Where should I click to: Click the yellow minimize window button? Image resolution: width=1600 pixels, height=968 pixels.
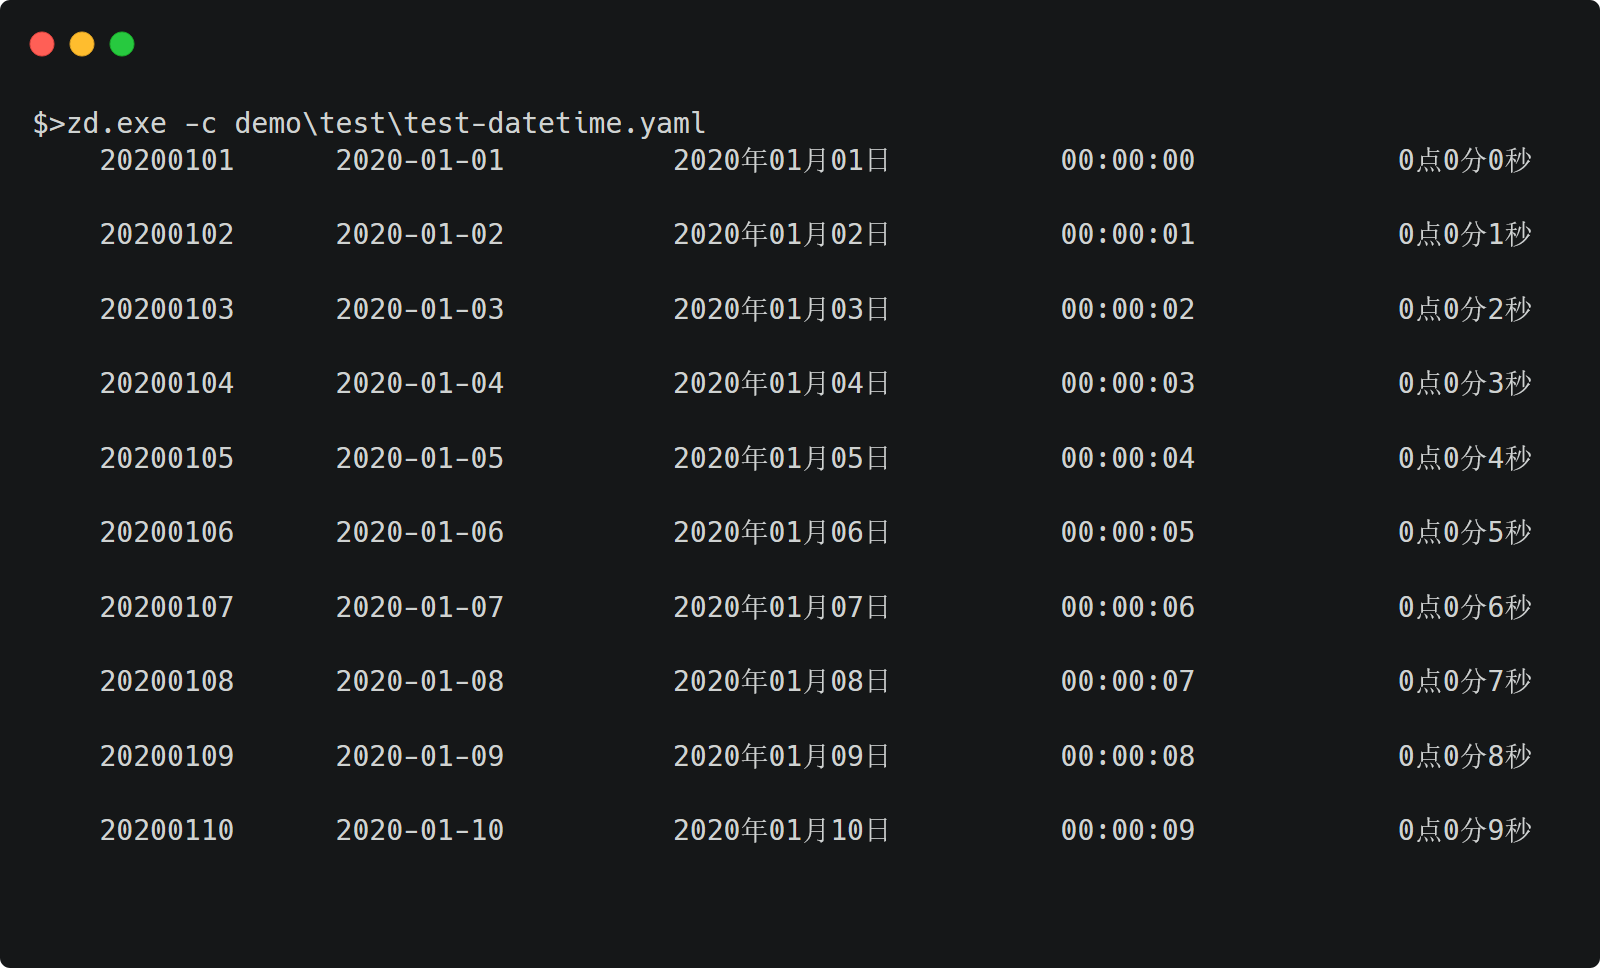[x=82, y=44]
